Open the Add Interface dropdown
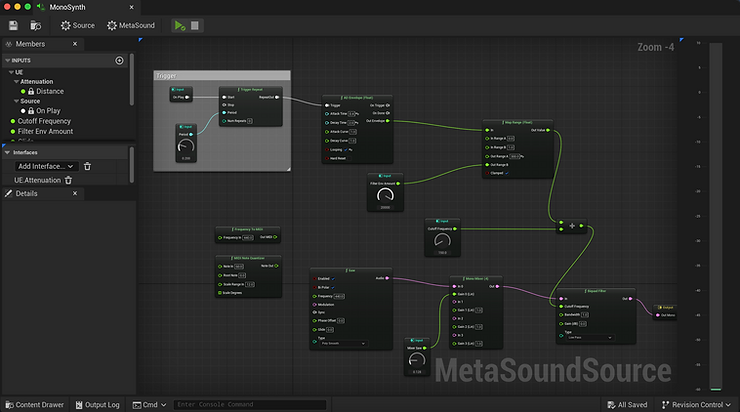Screen dimensions: 740x412 (x=45, y=166)
